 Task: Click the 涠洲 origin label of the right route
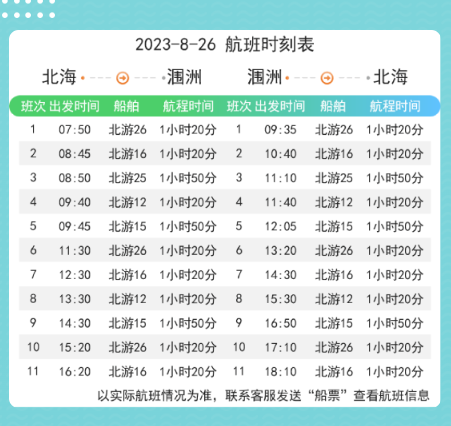(265, 77)
